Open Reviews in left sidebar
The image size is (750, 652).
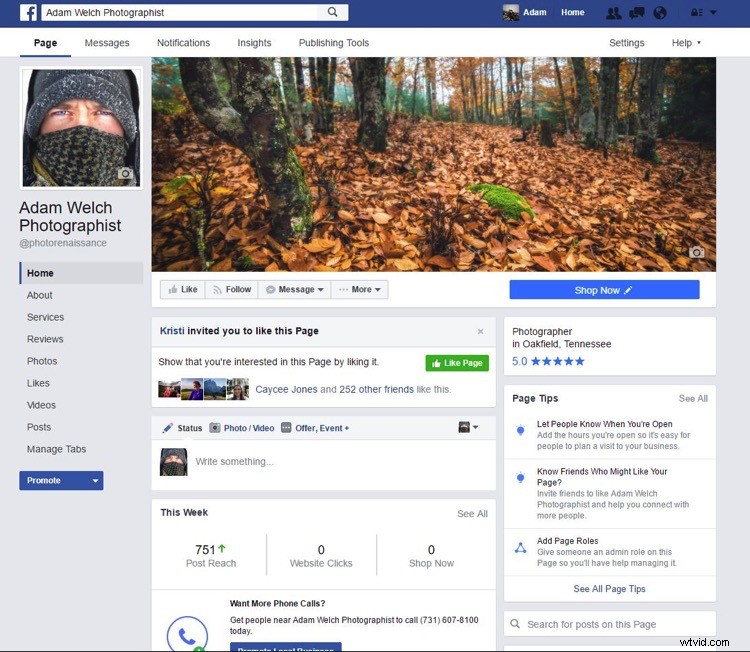(x=45, y=339)
